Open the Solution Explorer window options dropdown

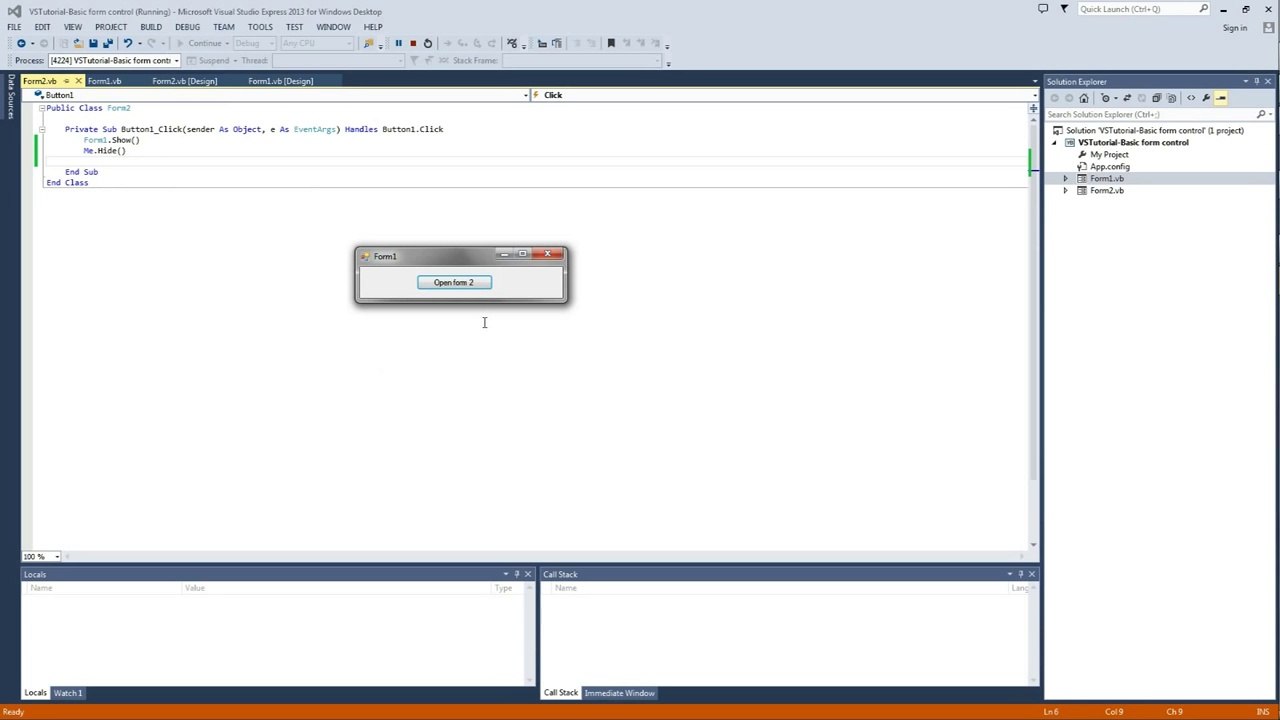pos(1245,81)
